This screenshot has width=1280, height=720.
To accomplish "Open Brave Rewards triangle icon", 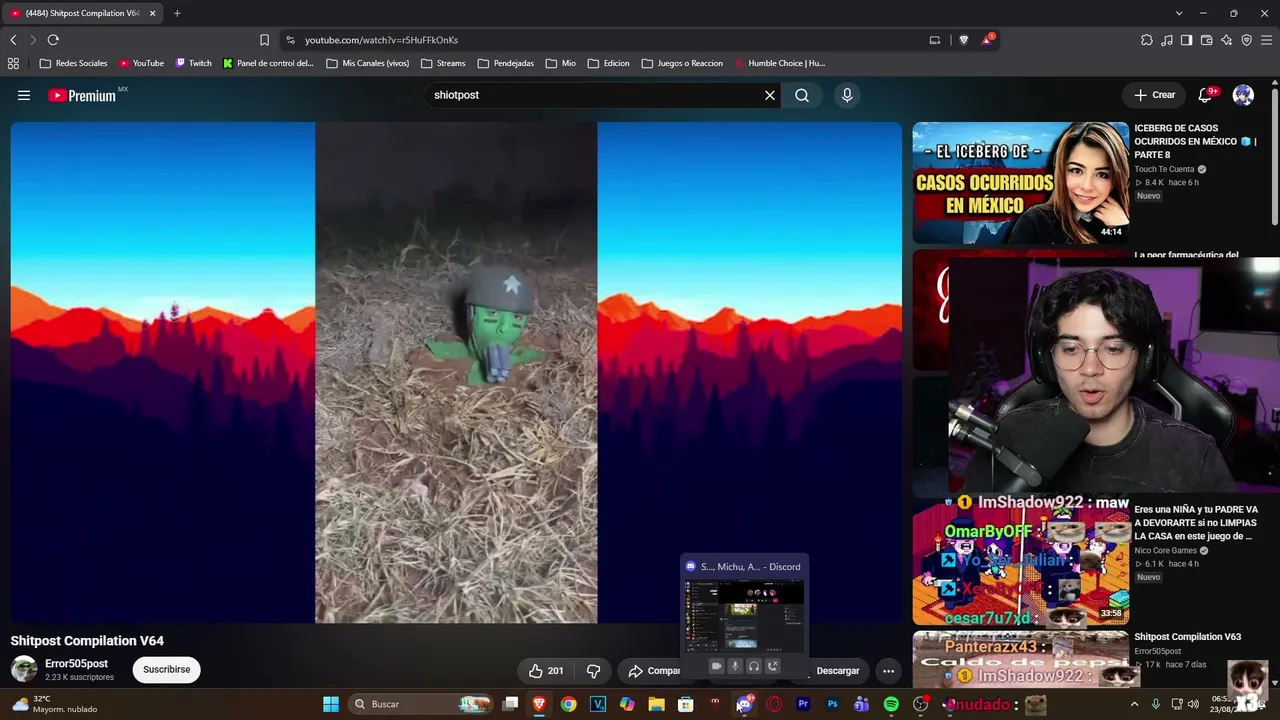I will 988,40.
